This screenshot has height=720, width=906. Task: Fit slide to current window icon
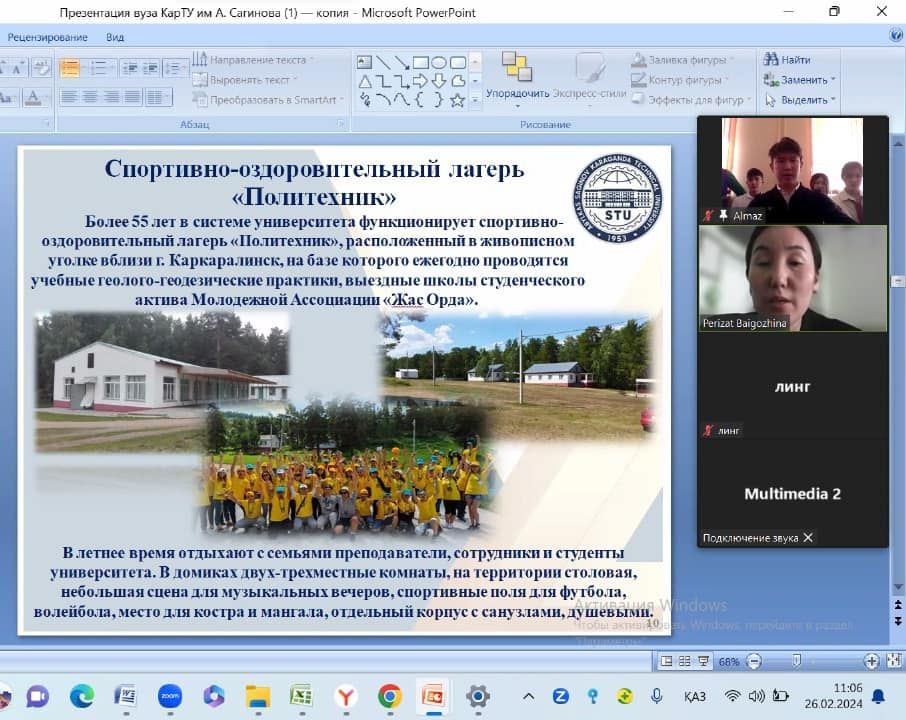892,661
